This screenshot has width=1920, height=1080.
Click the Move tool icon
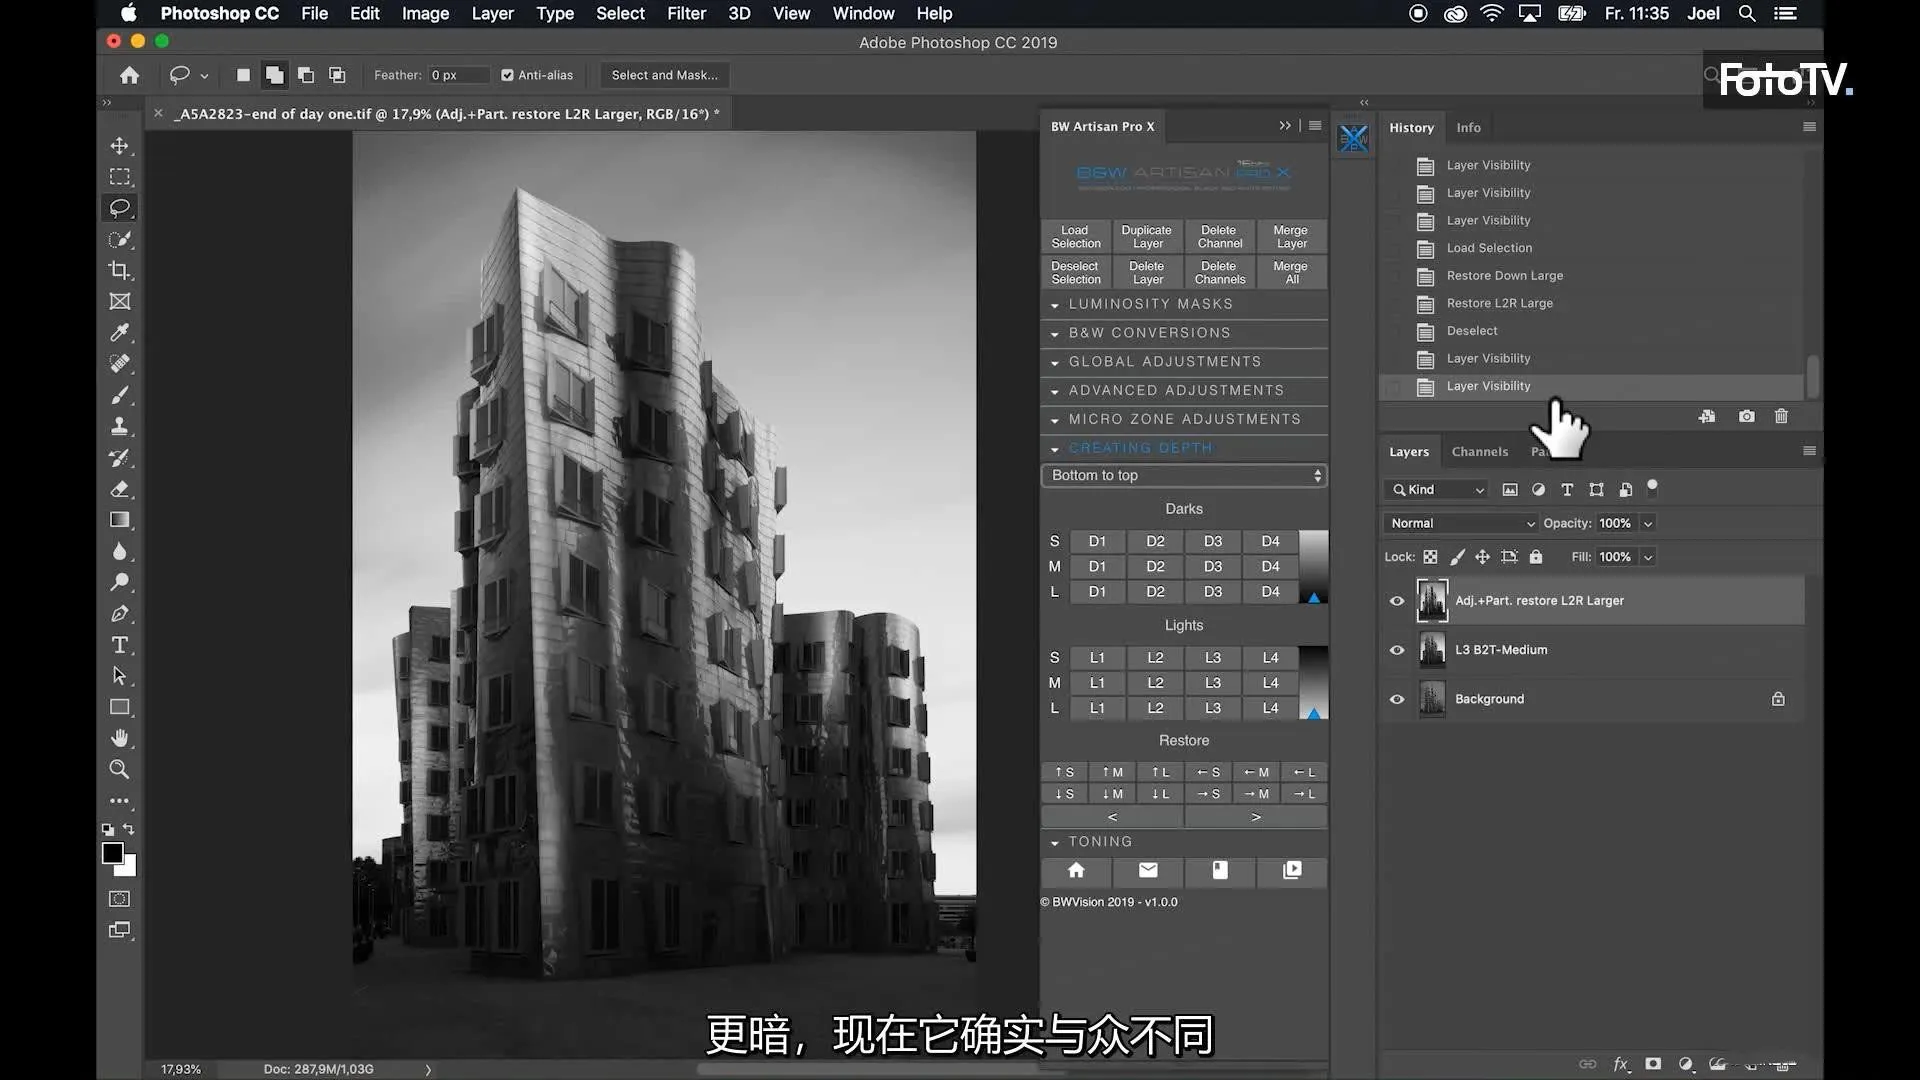point(120,145)
